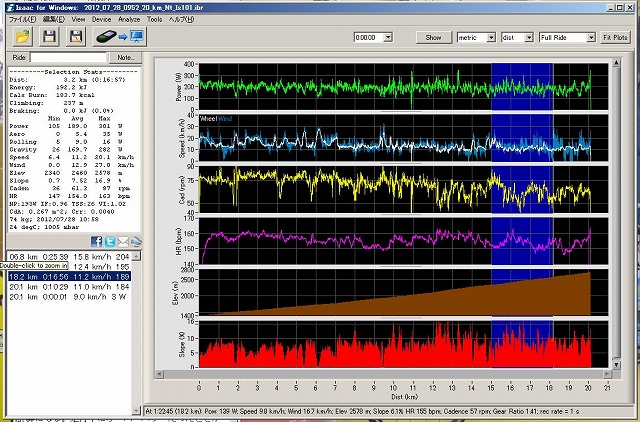This screenshot has width=640, height=422.
Task: Download data from device to computer
Action: 119,37
